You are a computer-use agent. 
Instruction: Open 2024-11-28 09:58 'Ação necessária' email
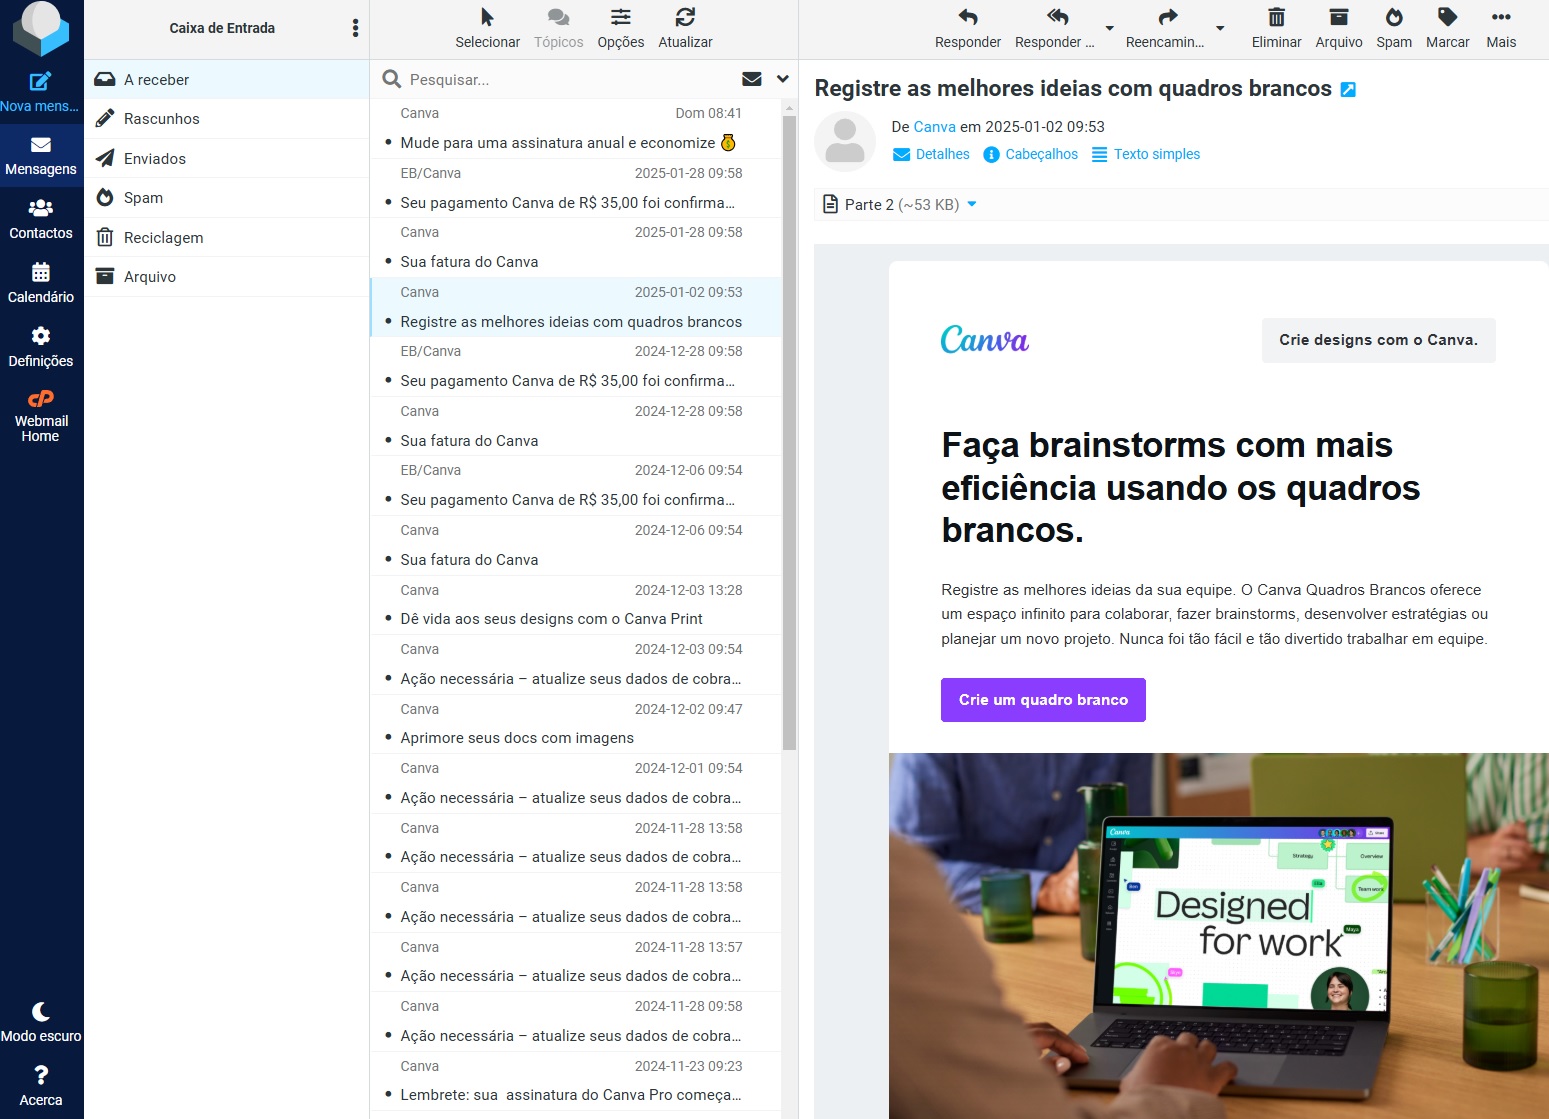[x=576, y=1021]
